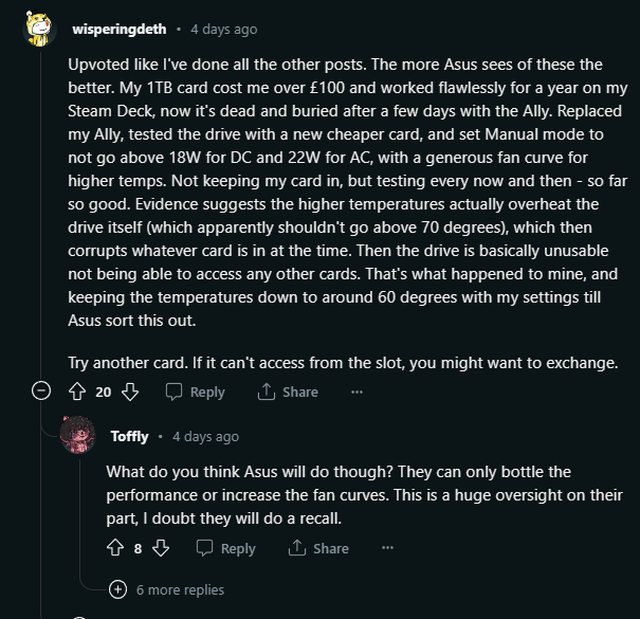
Task: Collapse wisperingdeth's comment thread
Action: click(x=41, y=391)
